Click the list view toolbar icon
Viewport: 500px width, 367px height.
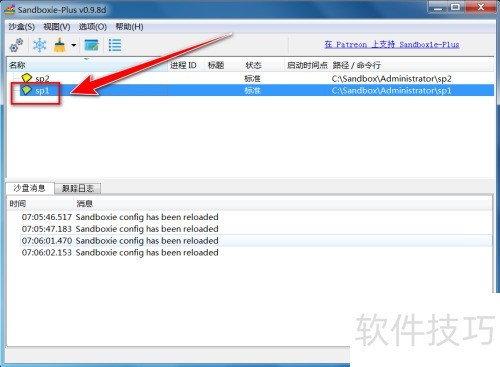pos(115,45)
